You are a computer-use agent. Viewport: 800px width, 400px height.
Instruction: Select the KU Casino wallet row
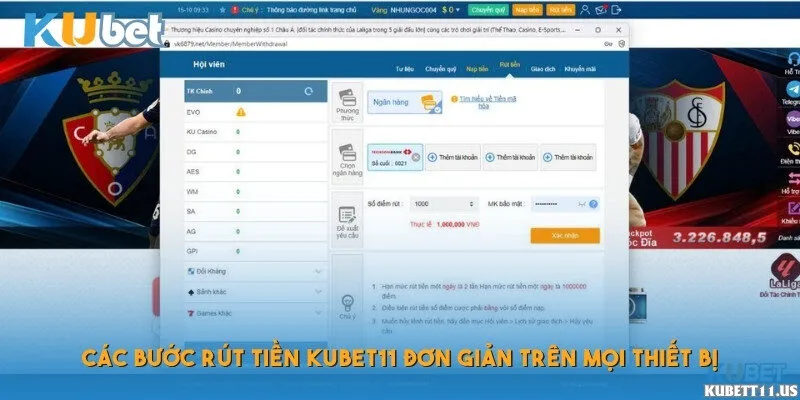pos(256,132)
